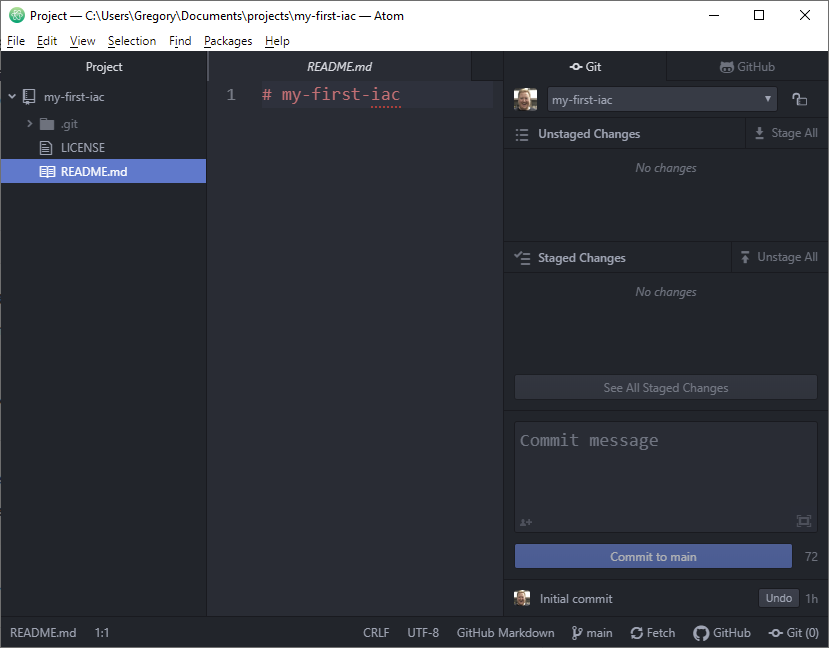The width and height of the screenshot is (829, 648).
Task: Open the Packages menu
Action: (x=228, y=41)
